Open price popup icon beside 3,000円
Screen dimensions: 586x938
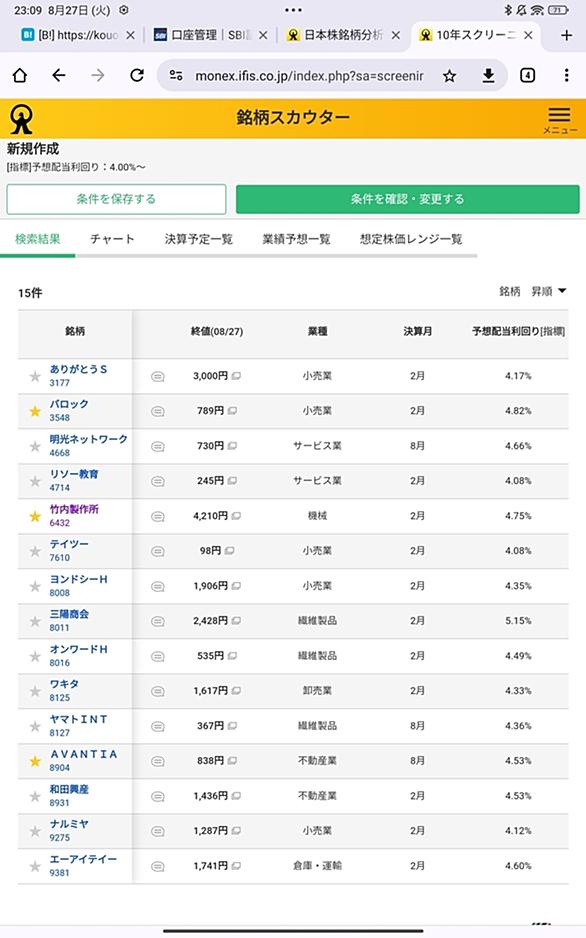point(236,376)
